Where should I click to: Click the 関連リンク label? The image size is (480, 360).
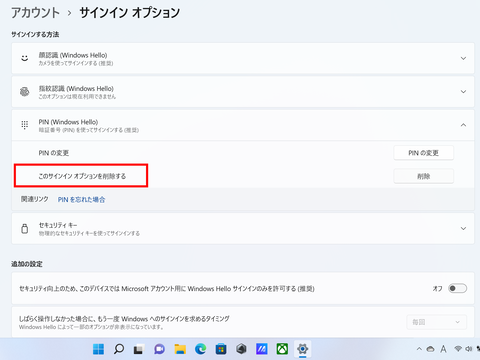[x=35, y=199]
